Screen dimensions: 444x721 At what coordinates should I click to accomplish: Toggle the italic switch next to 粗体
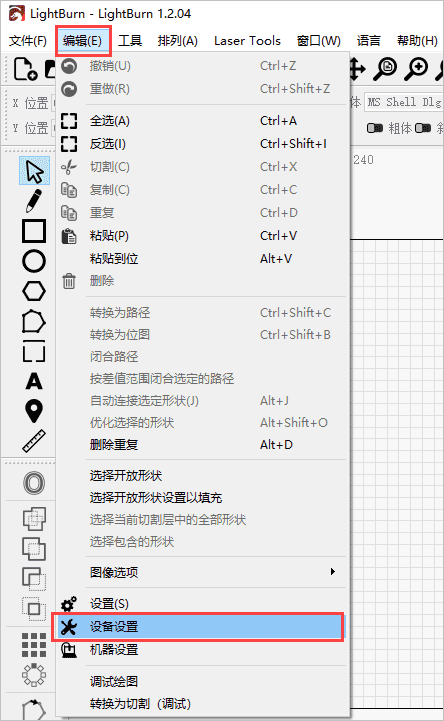423,128
